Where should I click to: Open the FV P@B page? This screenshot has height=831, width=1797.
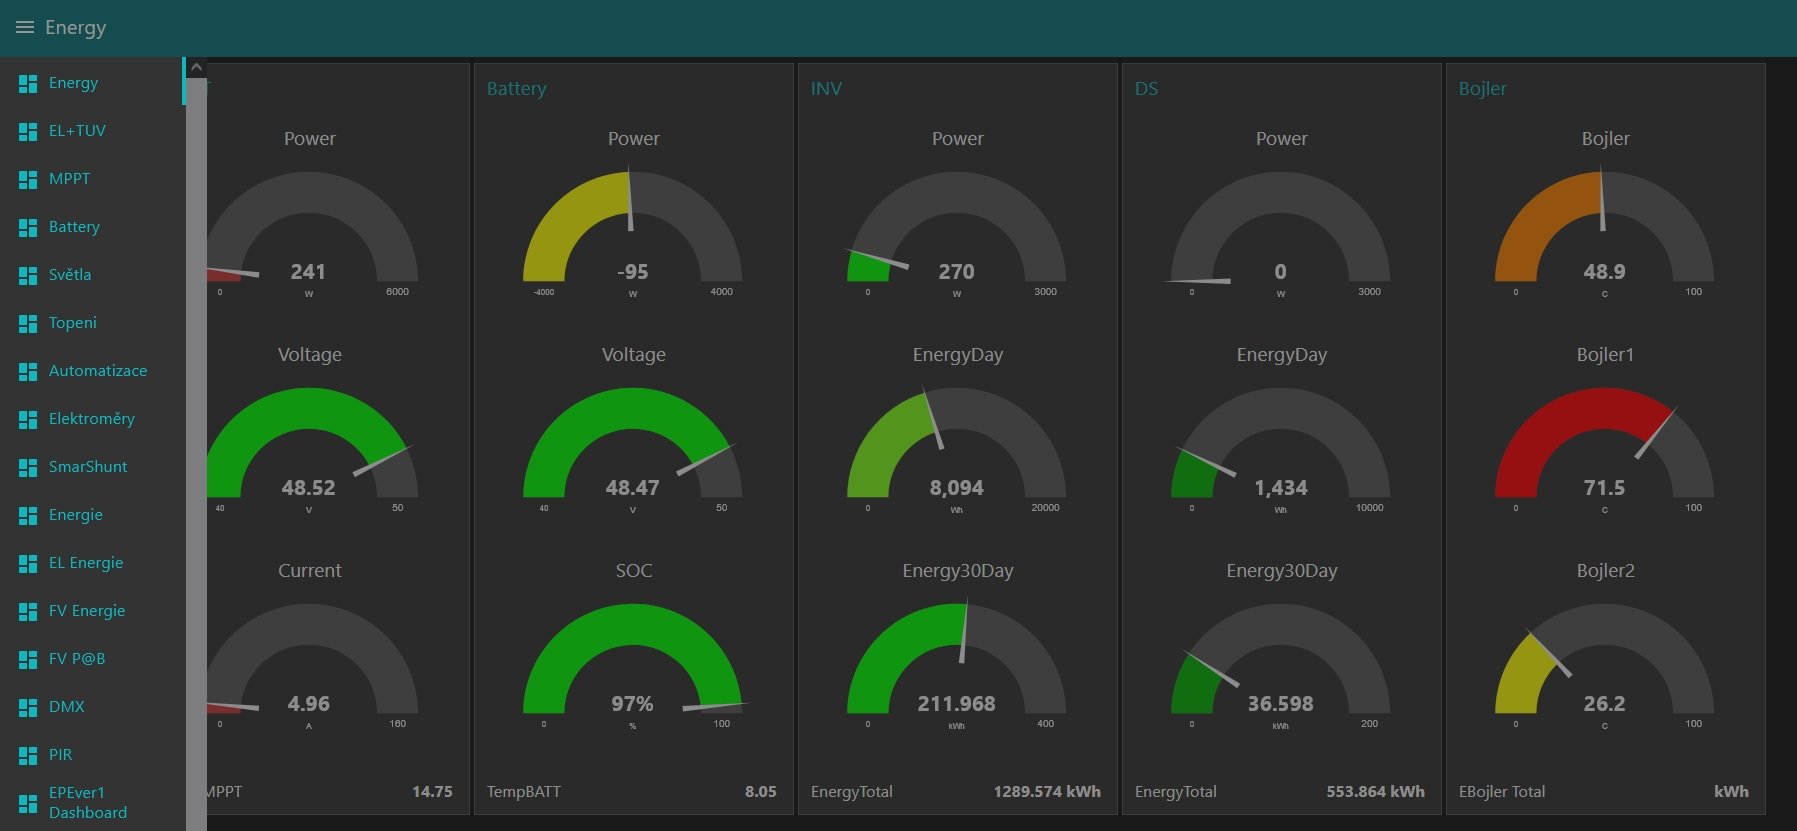click(77, 659)
